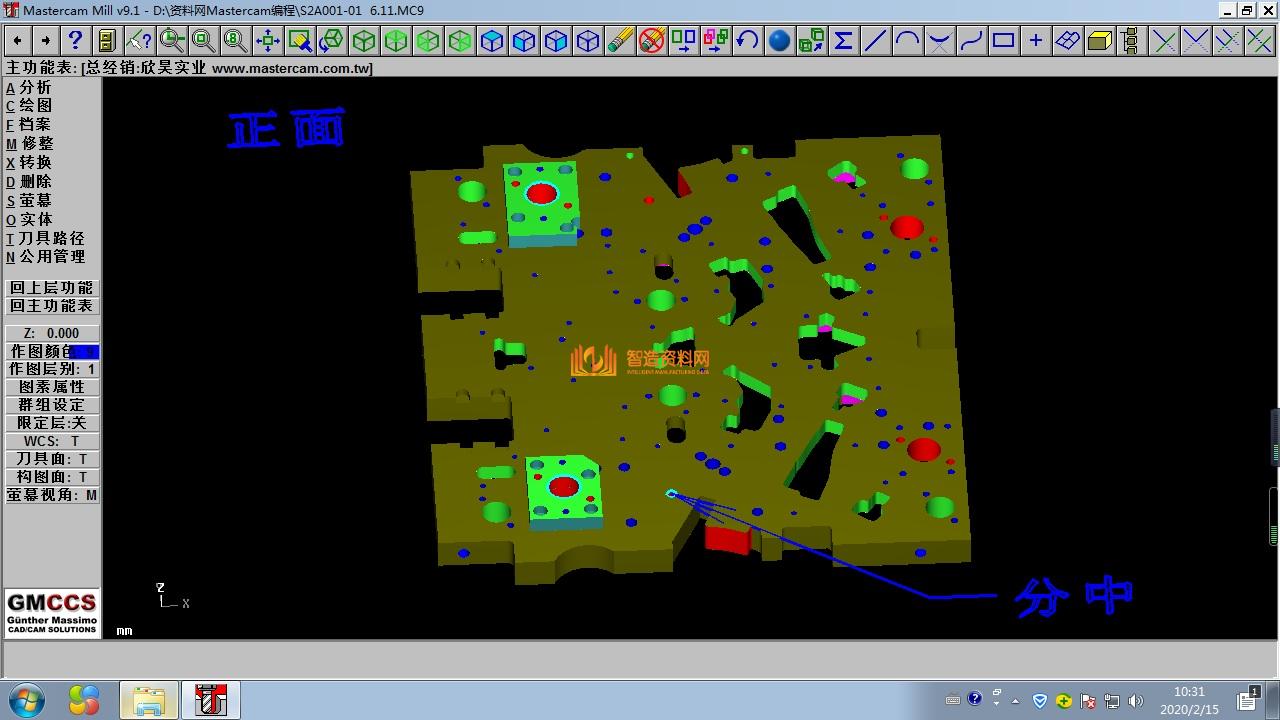Select the create arc tool

coord(907,40)
